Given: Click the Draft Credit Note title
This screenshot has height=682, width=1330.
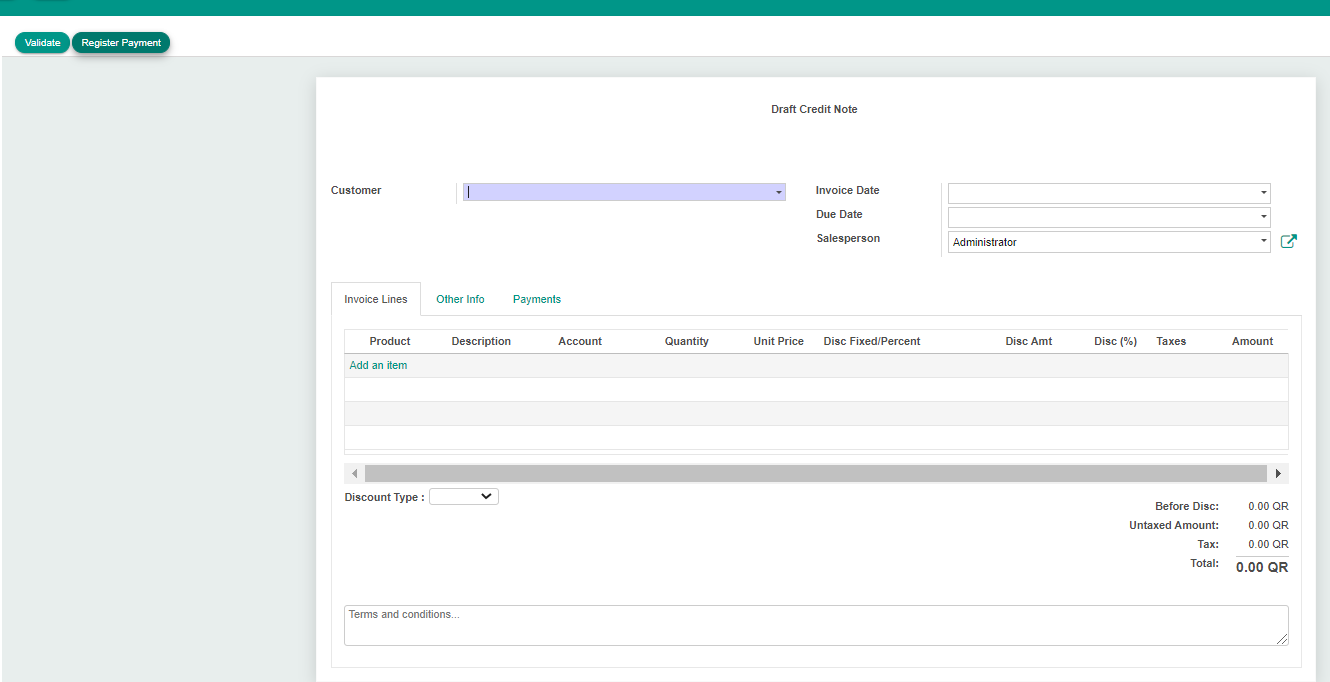Looking at the screenshot, I should [x=814, y=109].
